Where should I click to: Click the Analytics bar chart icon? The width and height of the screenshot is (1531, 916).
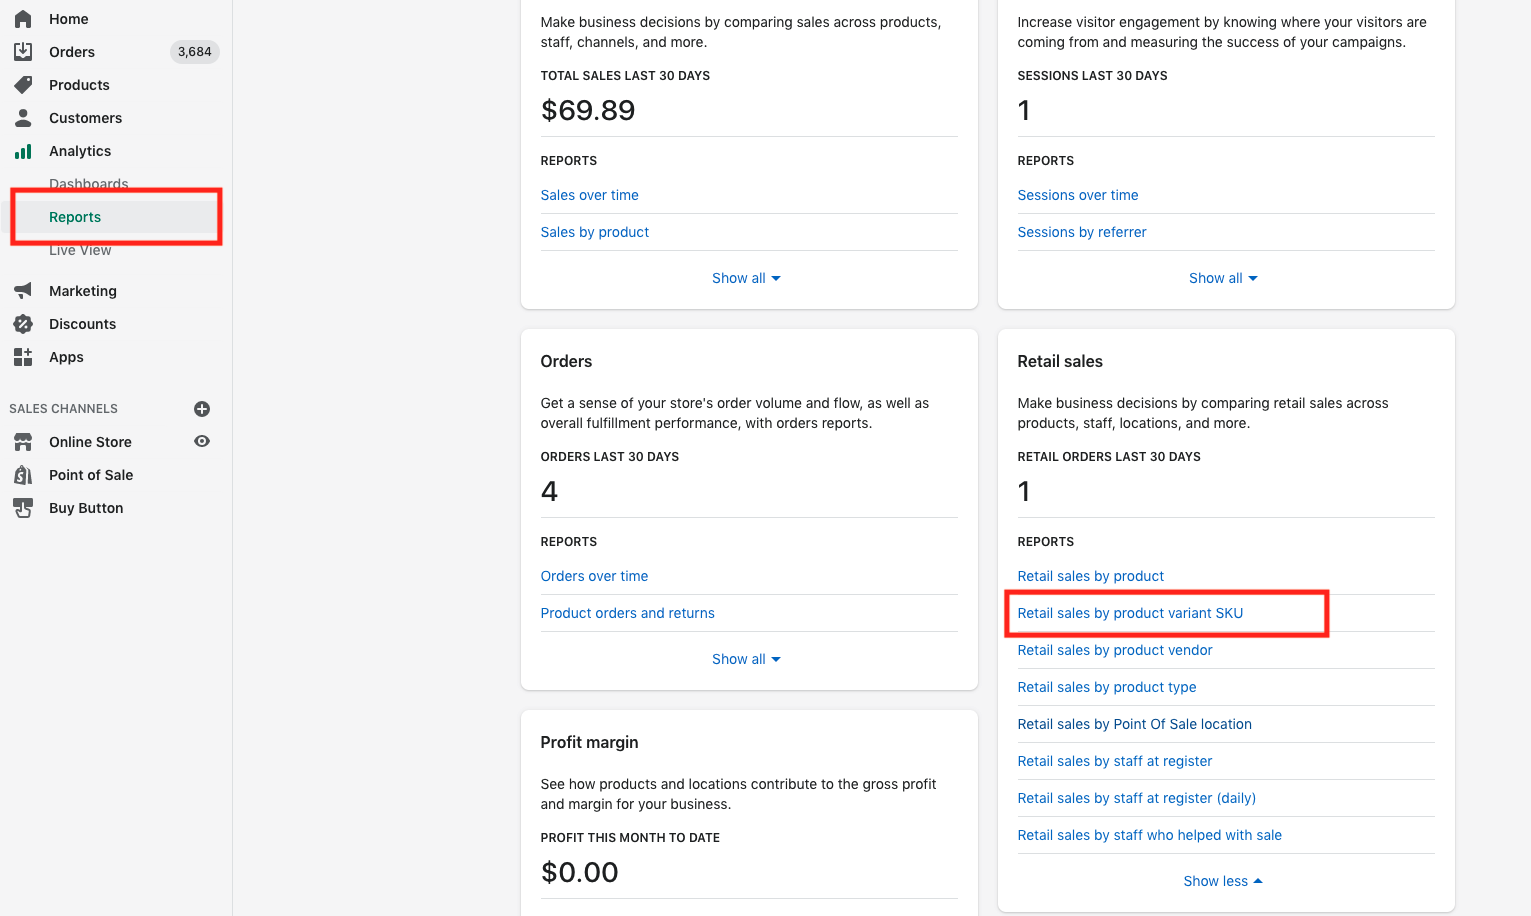click(x=23, y=151)
